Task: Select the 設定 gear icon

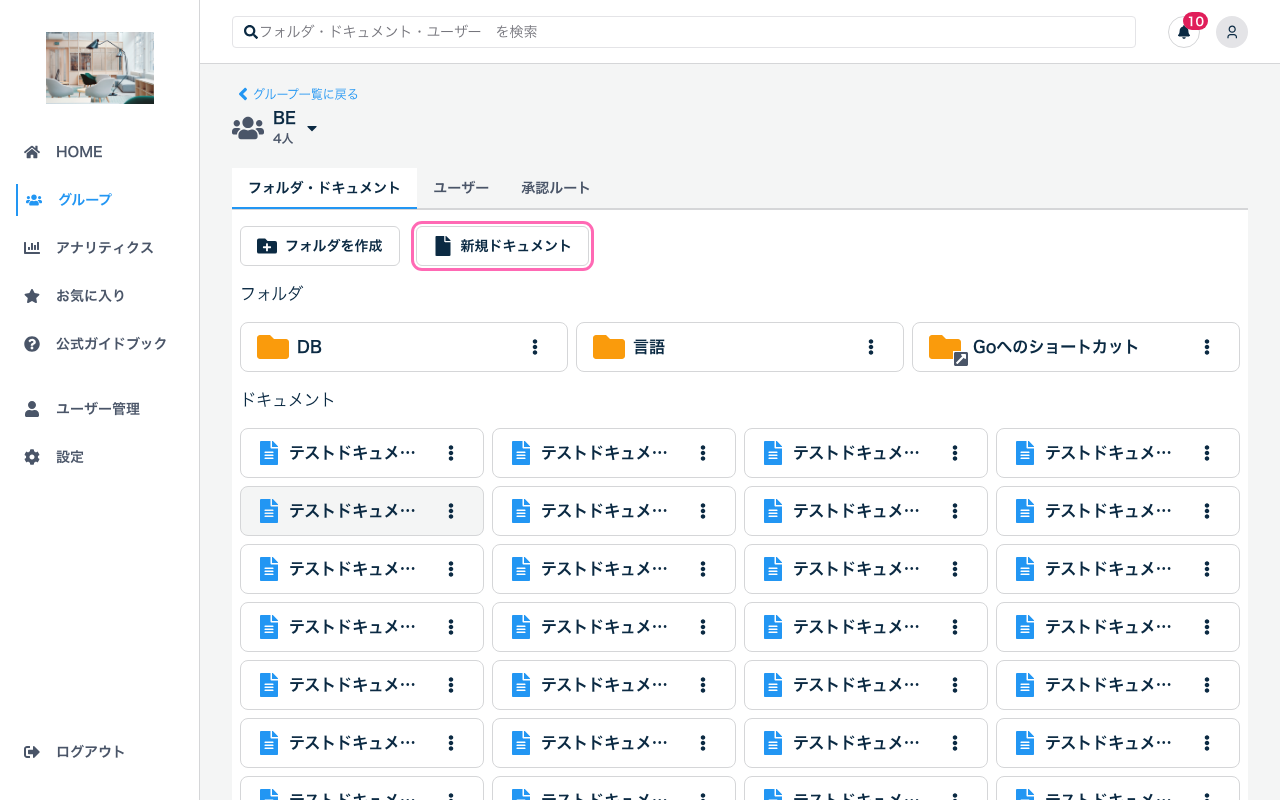Action: (x=33, y=456)
